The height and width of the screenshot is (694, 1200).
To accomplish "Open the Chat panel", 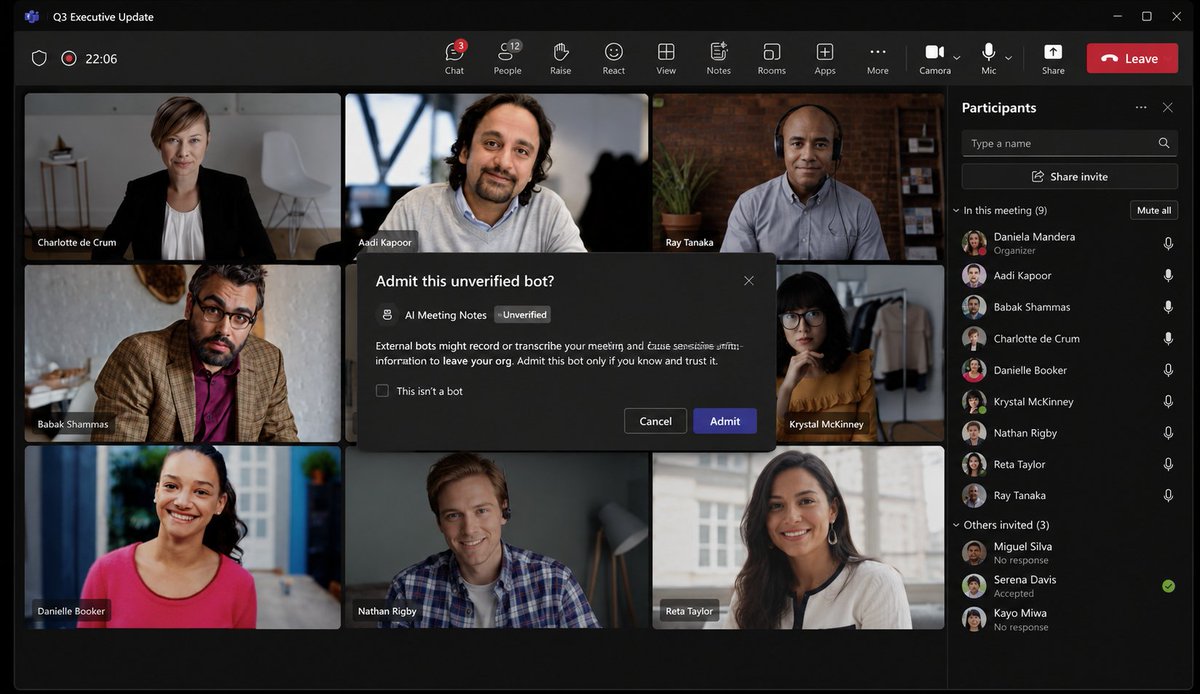I will click(454, 58).
